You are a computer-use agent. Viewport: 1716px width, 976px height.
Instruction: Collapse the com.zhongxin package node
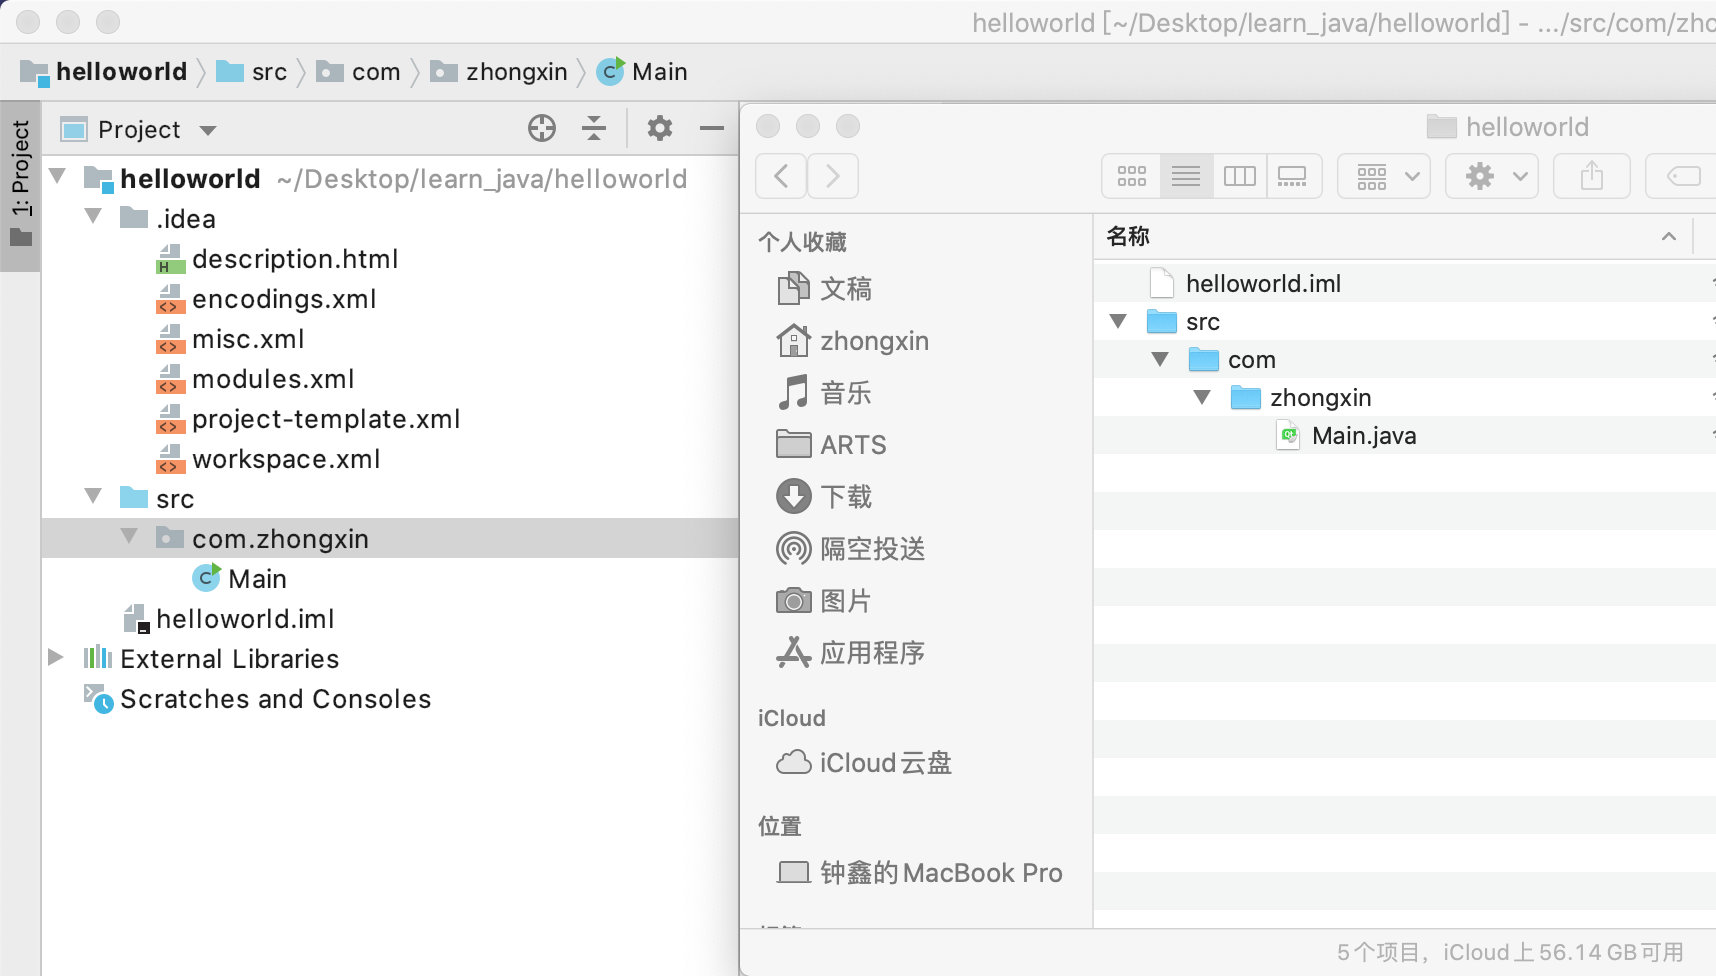coord(130,537)
